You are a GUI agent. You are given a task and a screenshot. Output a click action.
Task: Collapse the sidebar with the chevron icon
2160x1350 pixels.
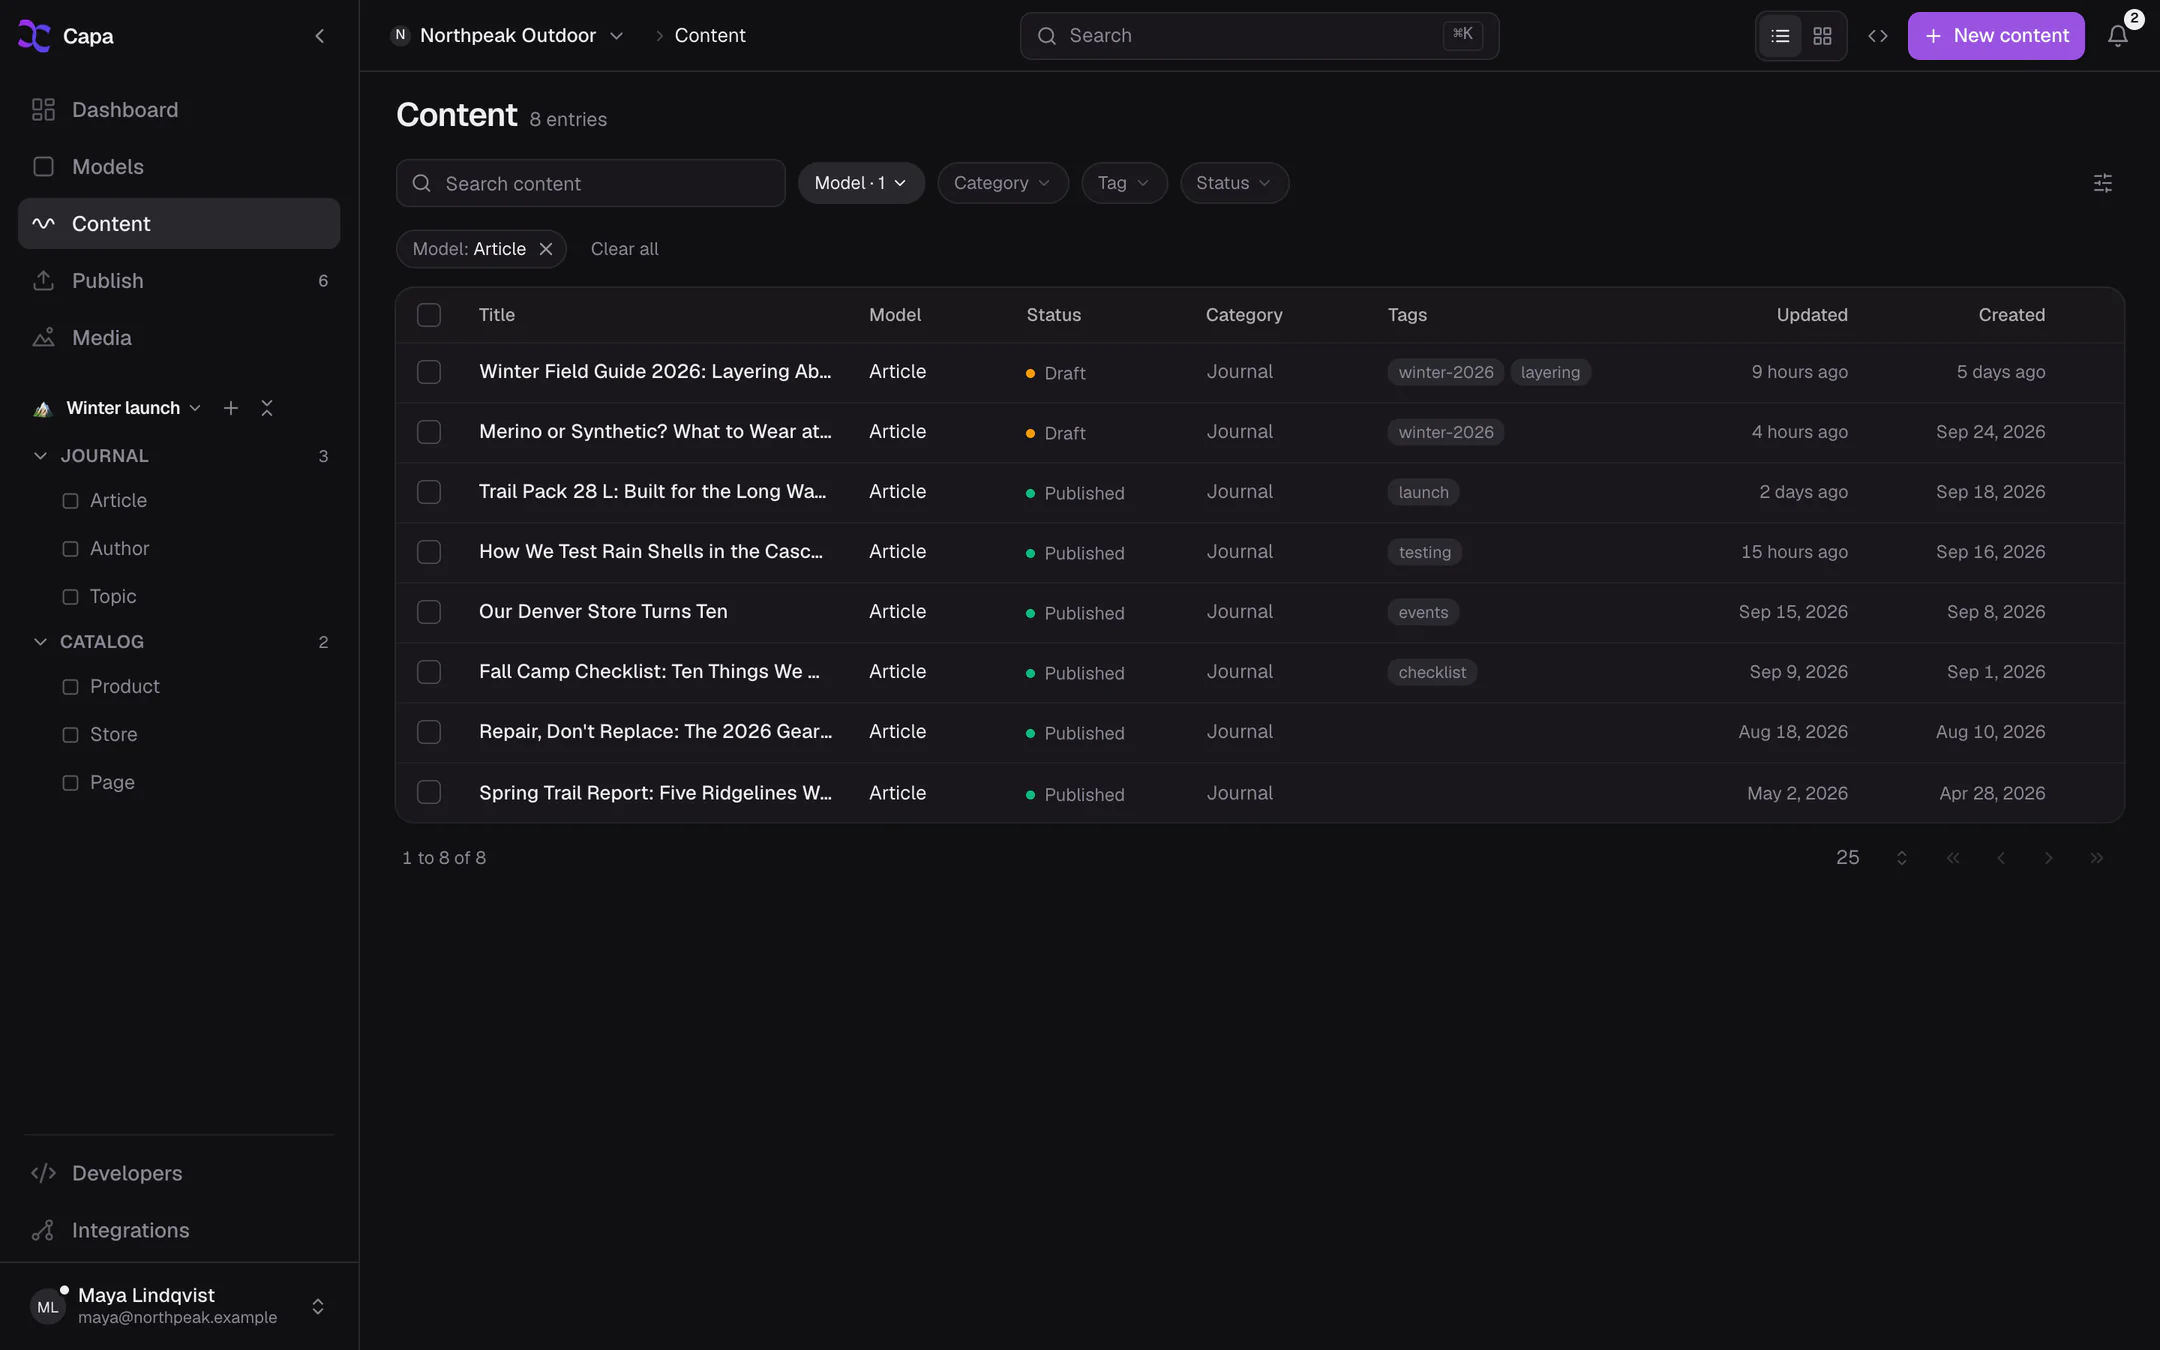coord(319,36)
